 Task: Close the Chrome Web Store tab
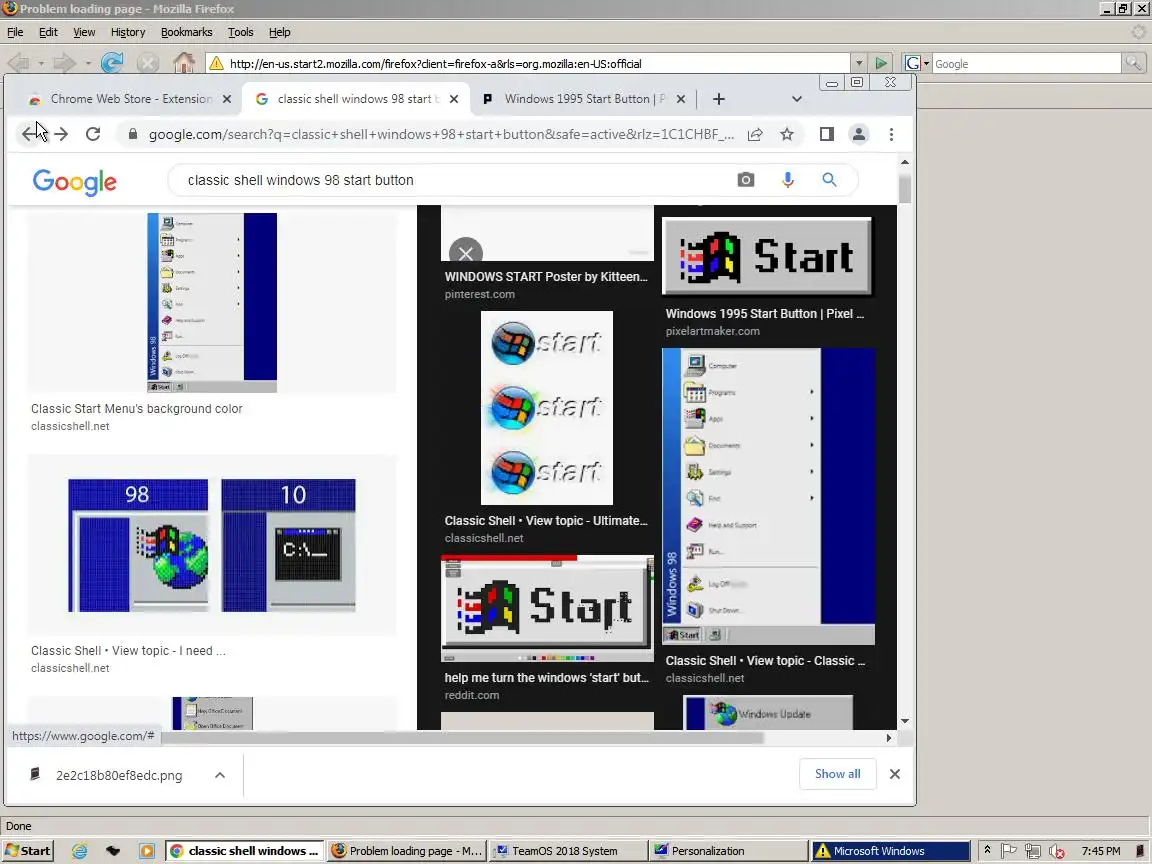[x=227, y=98]
